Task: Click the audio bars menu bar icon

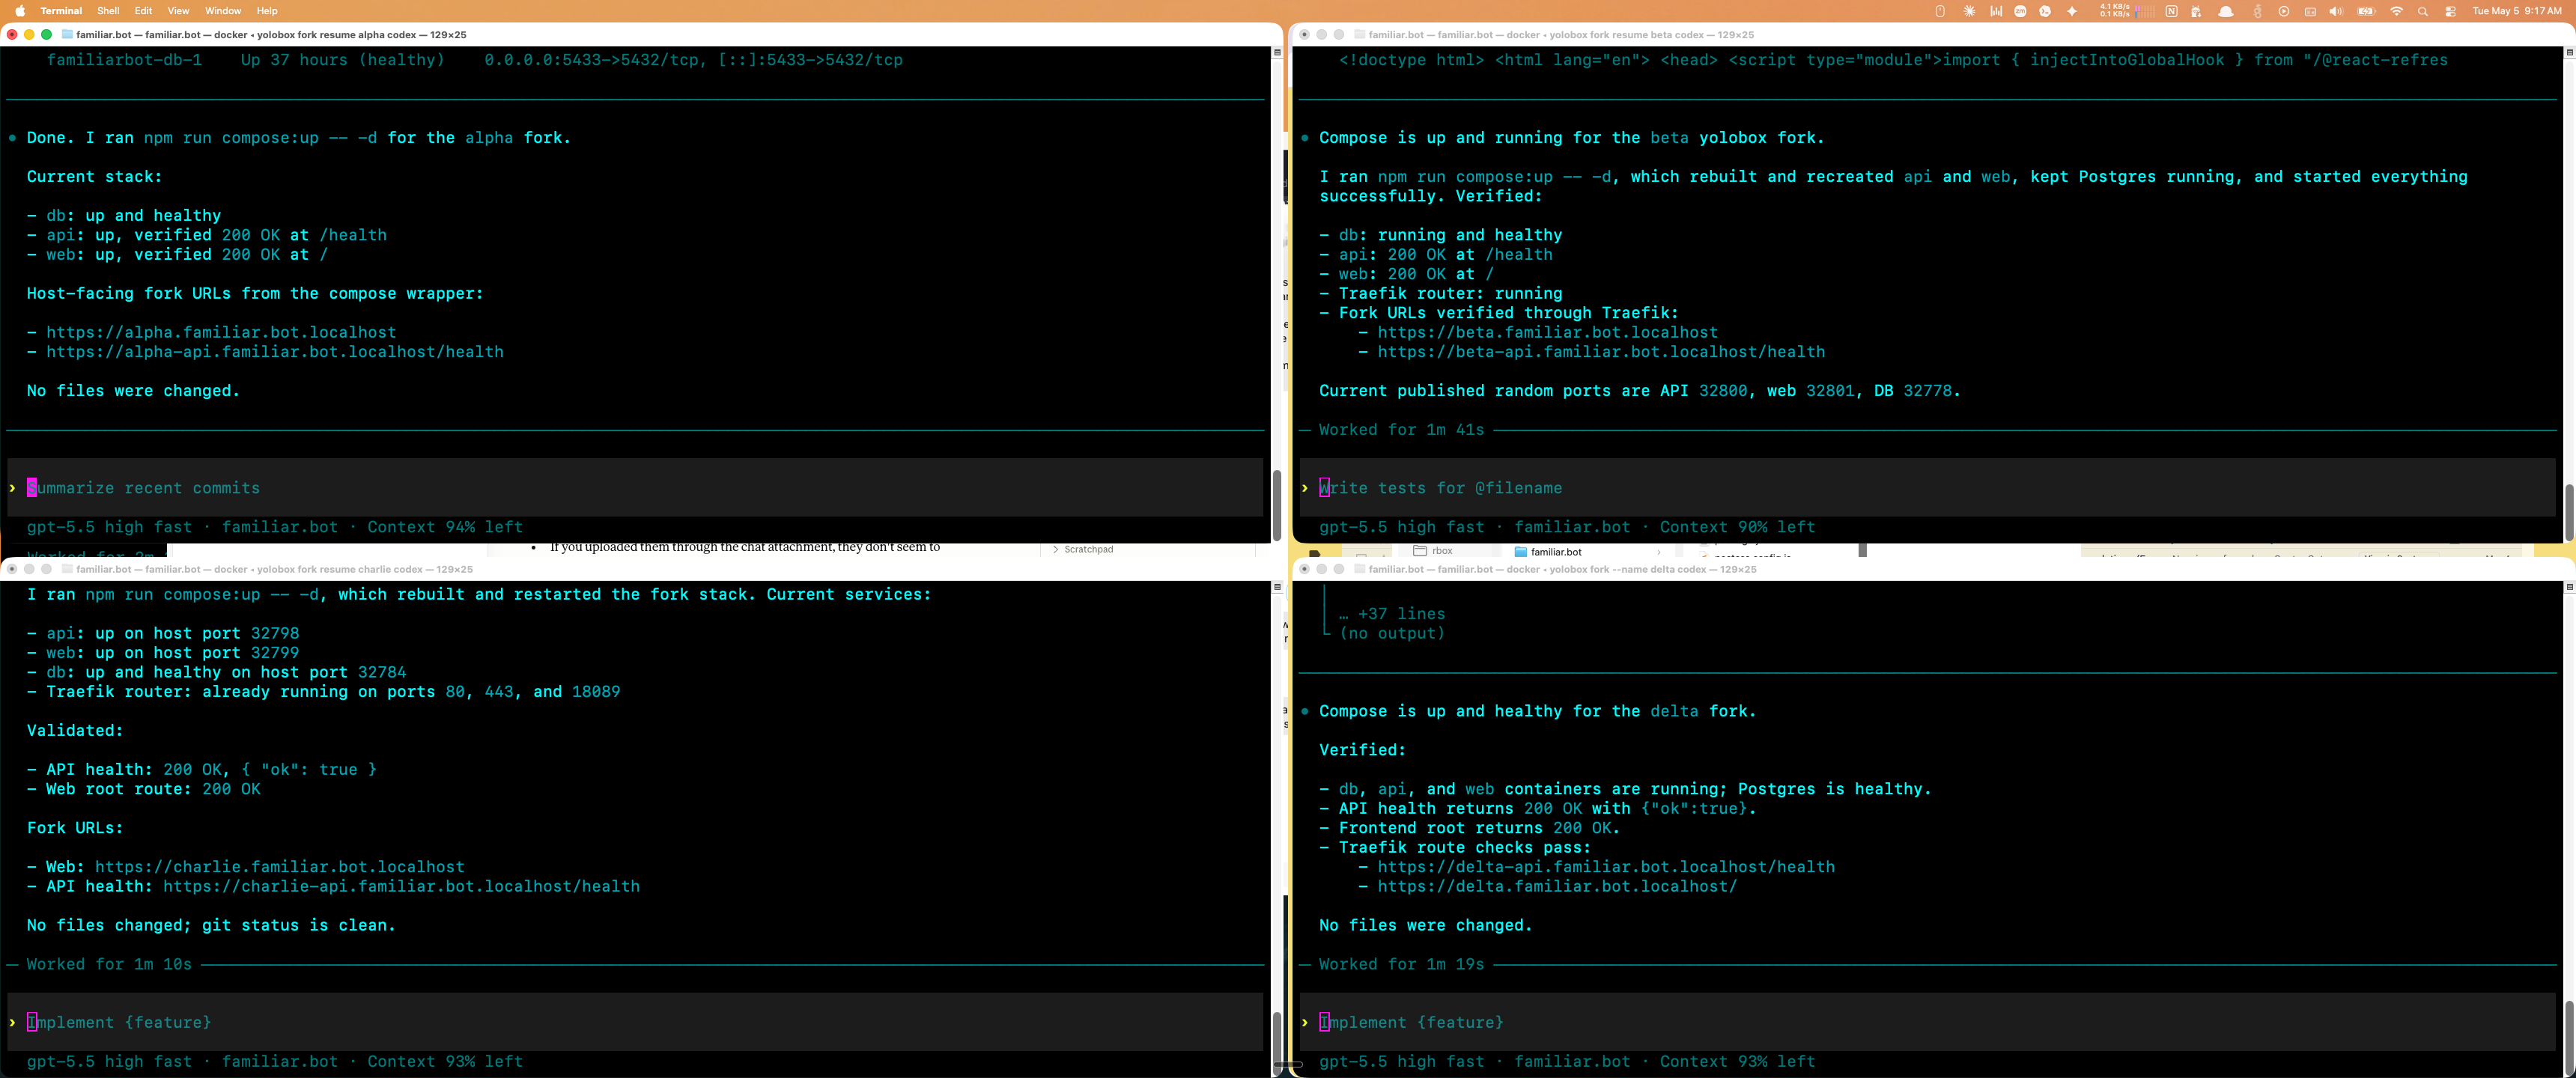Action: pyautogui.click(x=1996, y=11)
